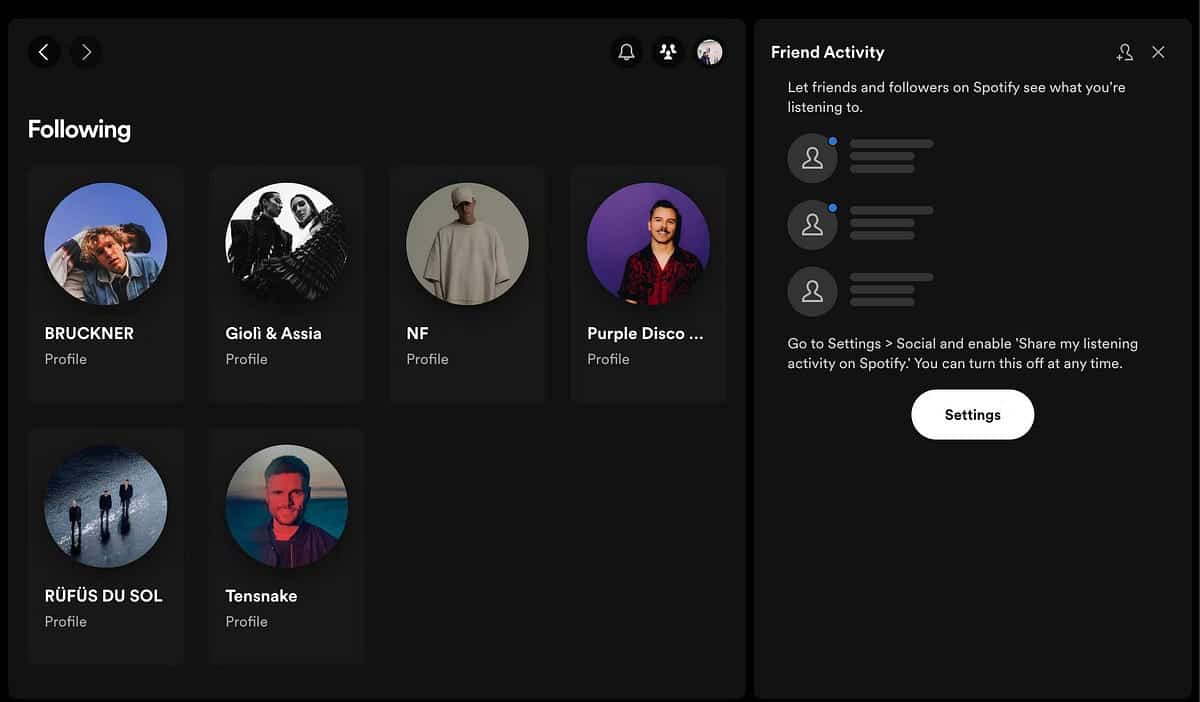This screenshot has height=702, width=1200.
Task: Click the NF artist name
Action: click(417, 333)
